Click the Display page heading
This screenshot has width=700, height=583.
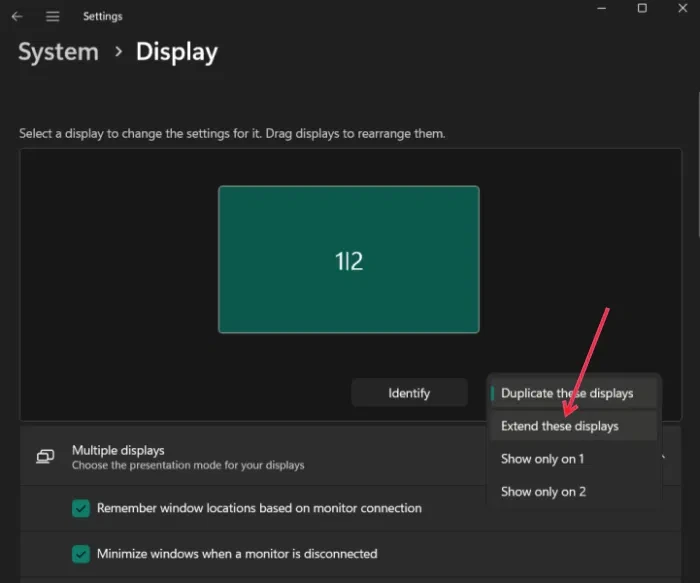177,52
